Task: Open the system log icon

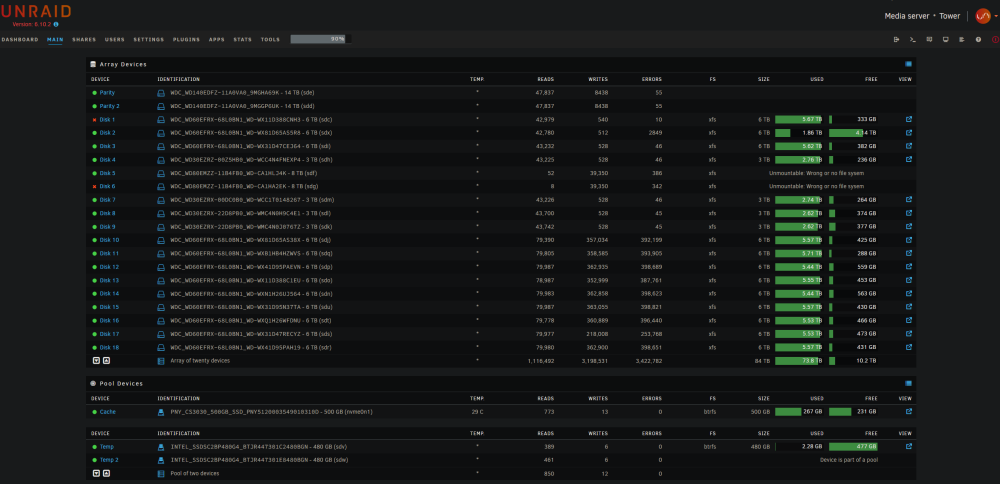Action: point(962,40)
